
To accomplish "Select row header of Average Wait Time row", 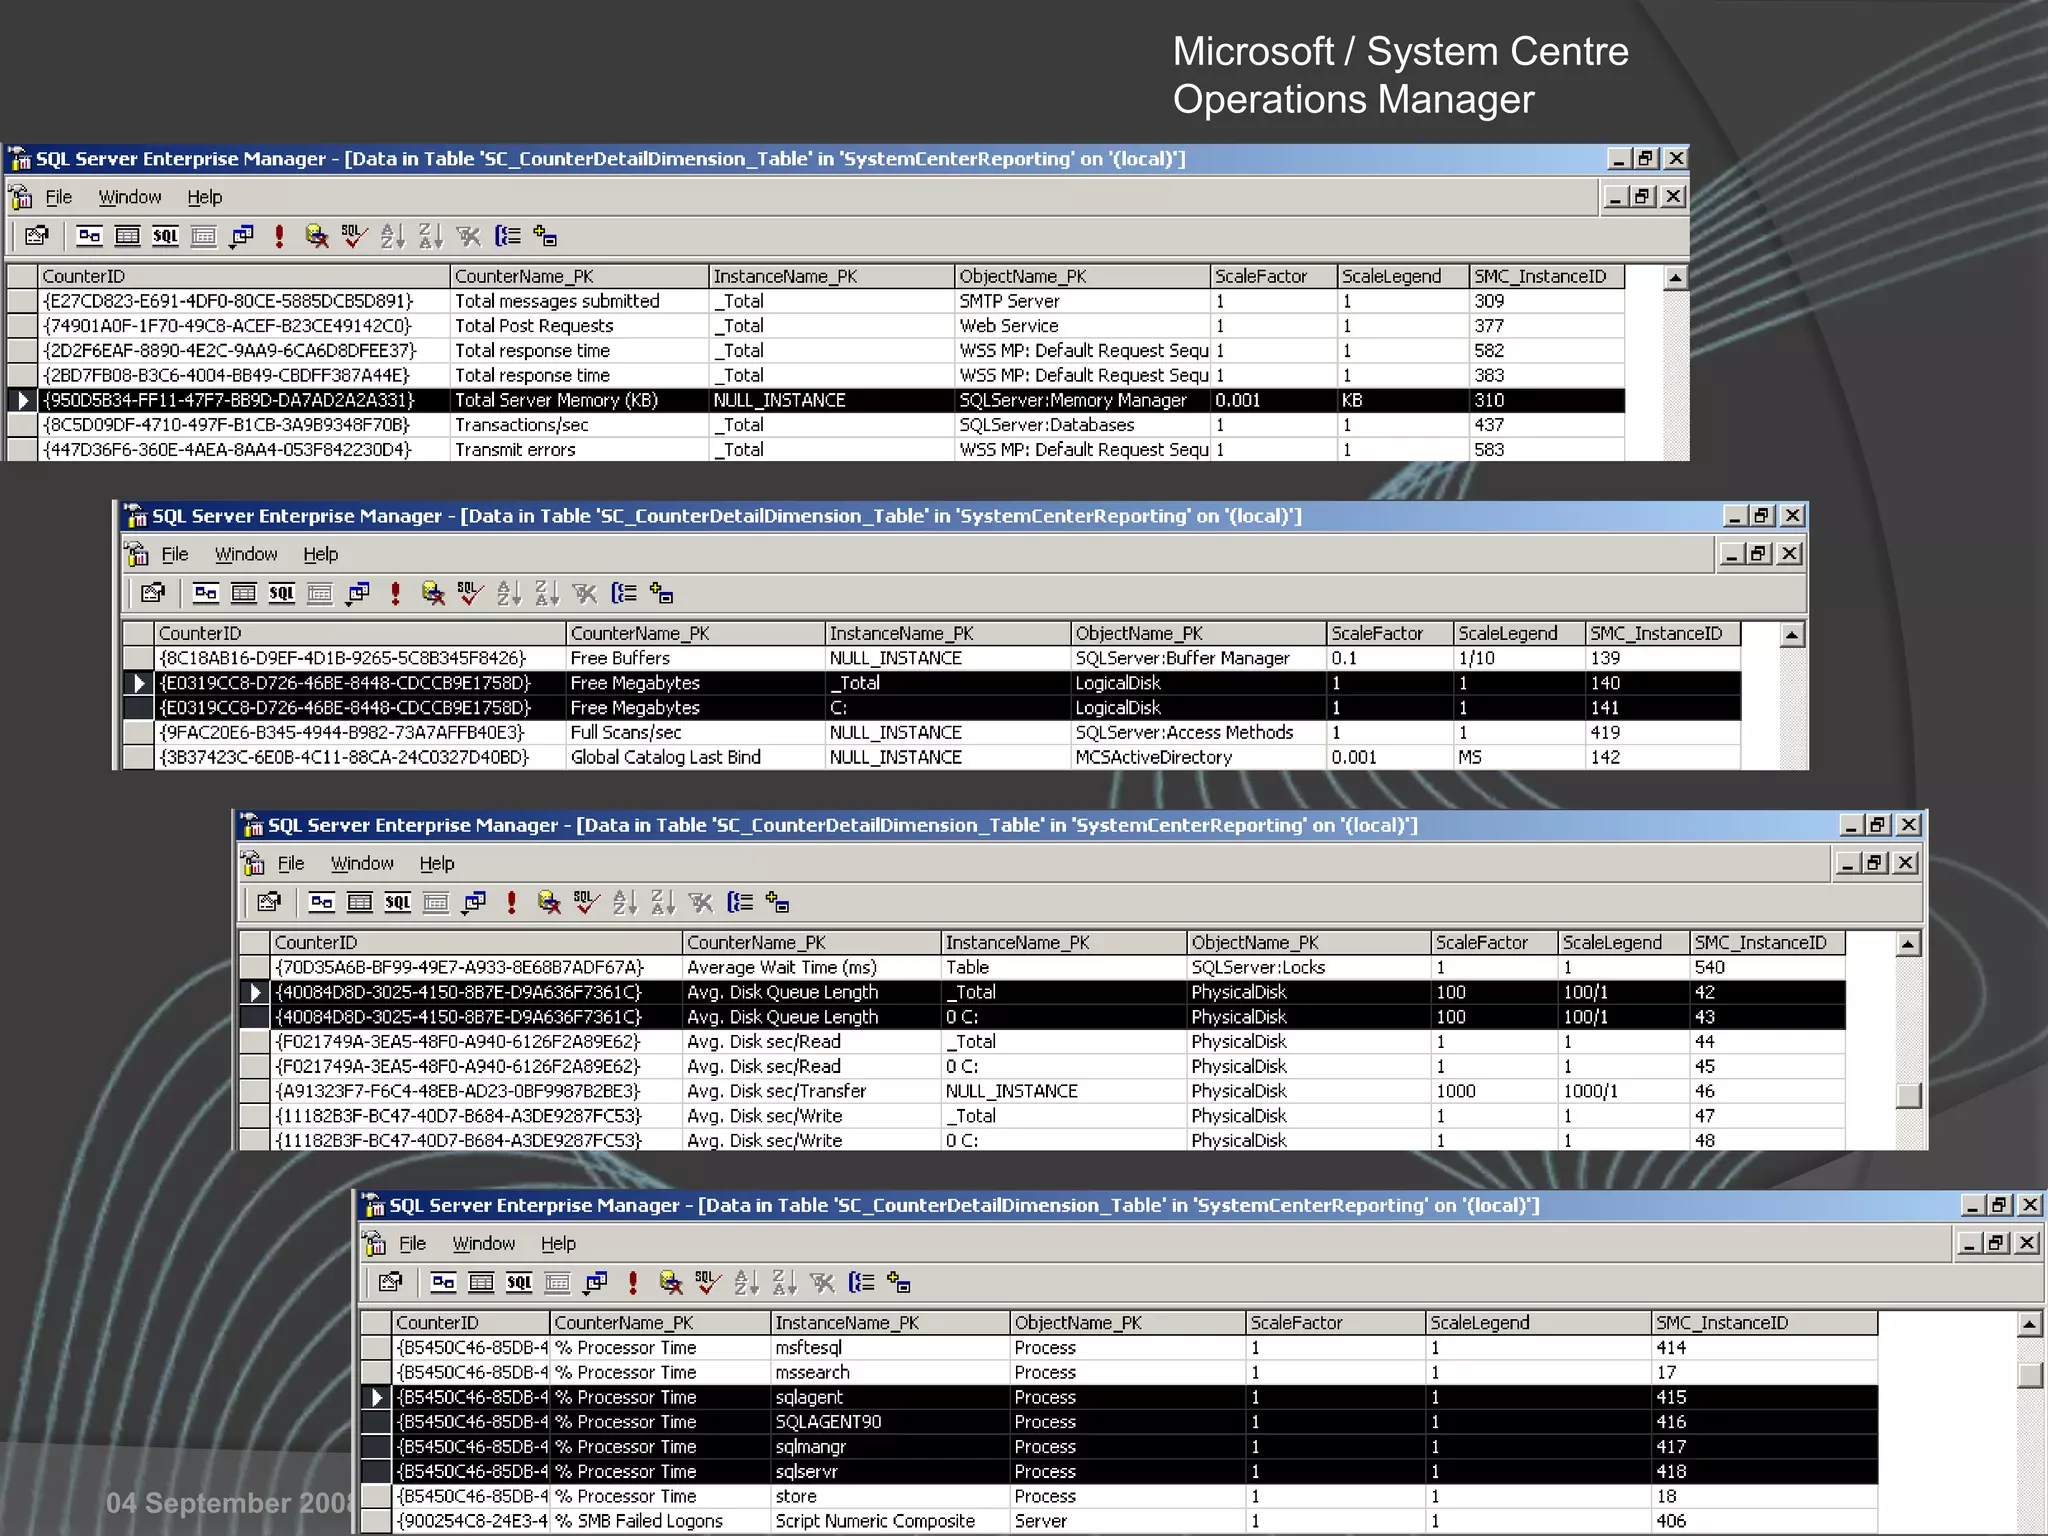I will (x=254, y=967).
